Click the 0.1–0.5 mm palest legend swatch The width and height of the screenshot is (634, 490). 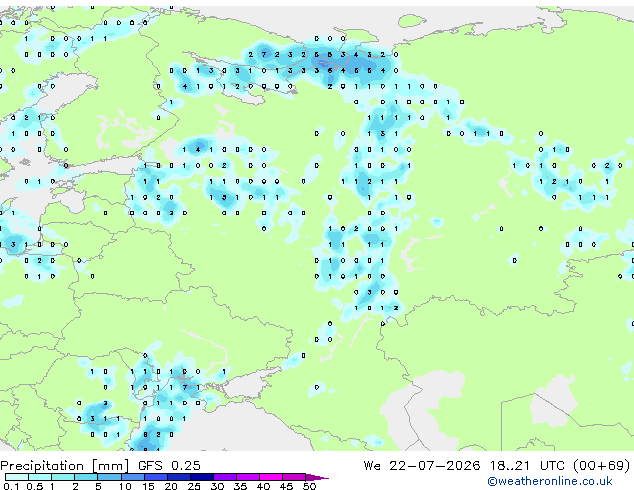click(x=17, y=477)
